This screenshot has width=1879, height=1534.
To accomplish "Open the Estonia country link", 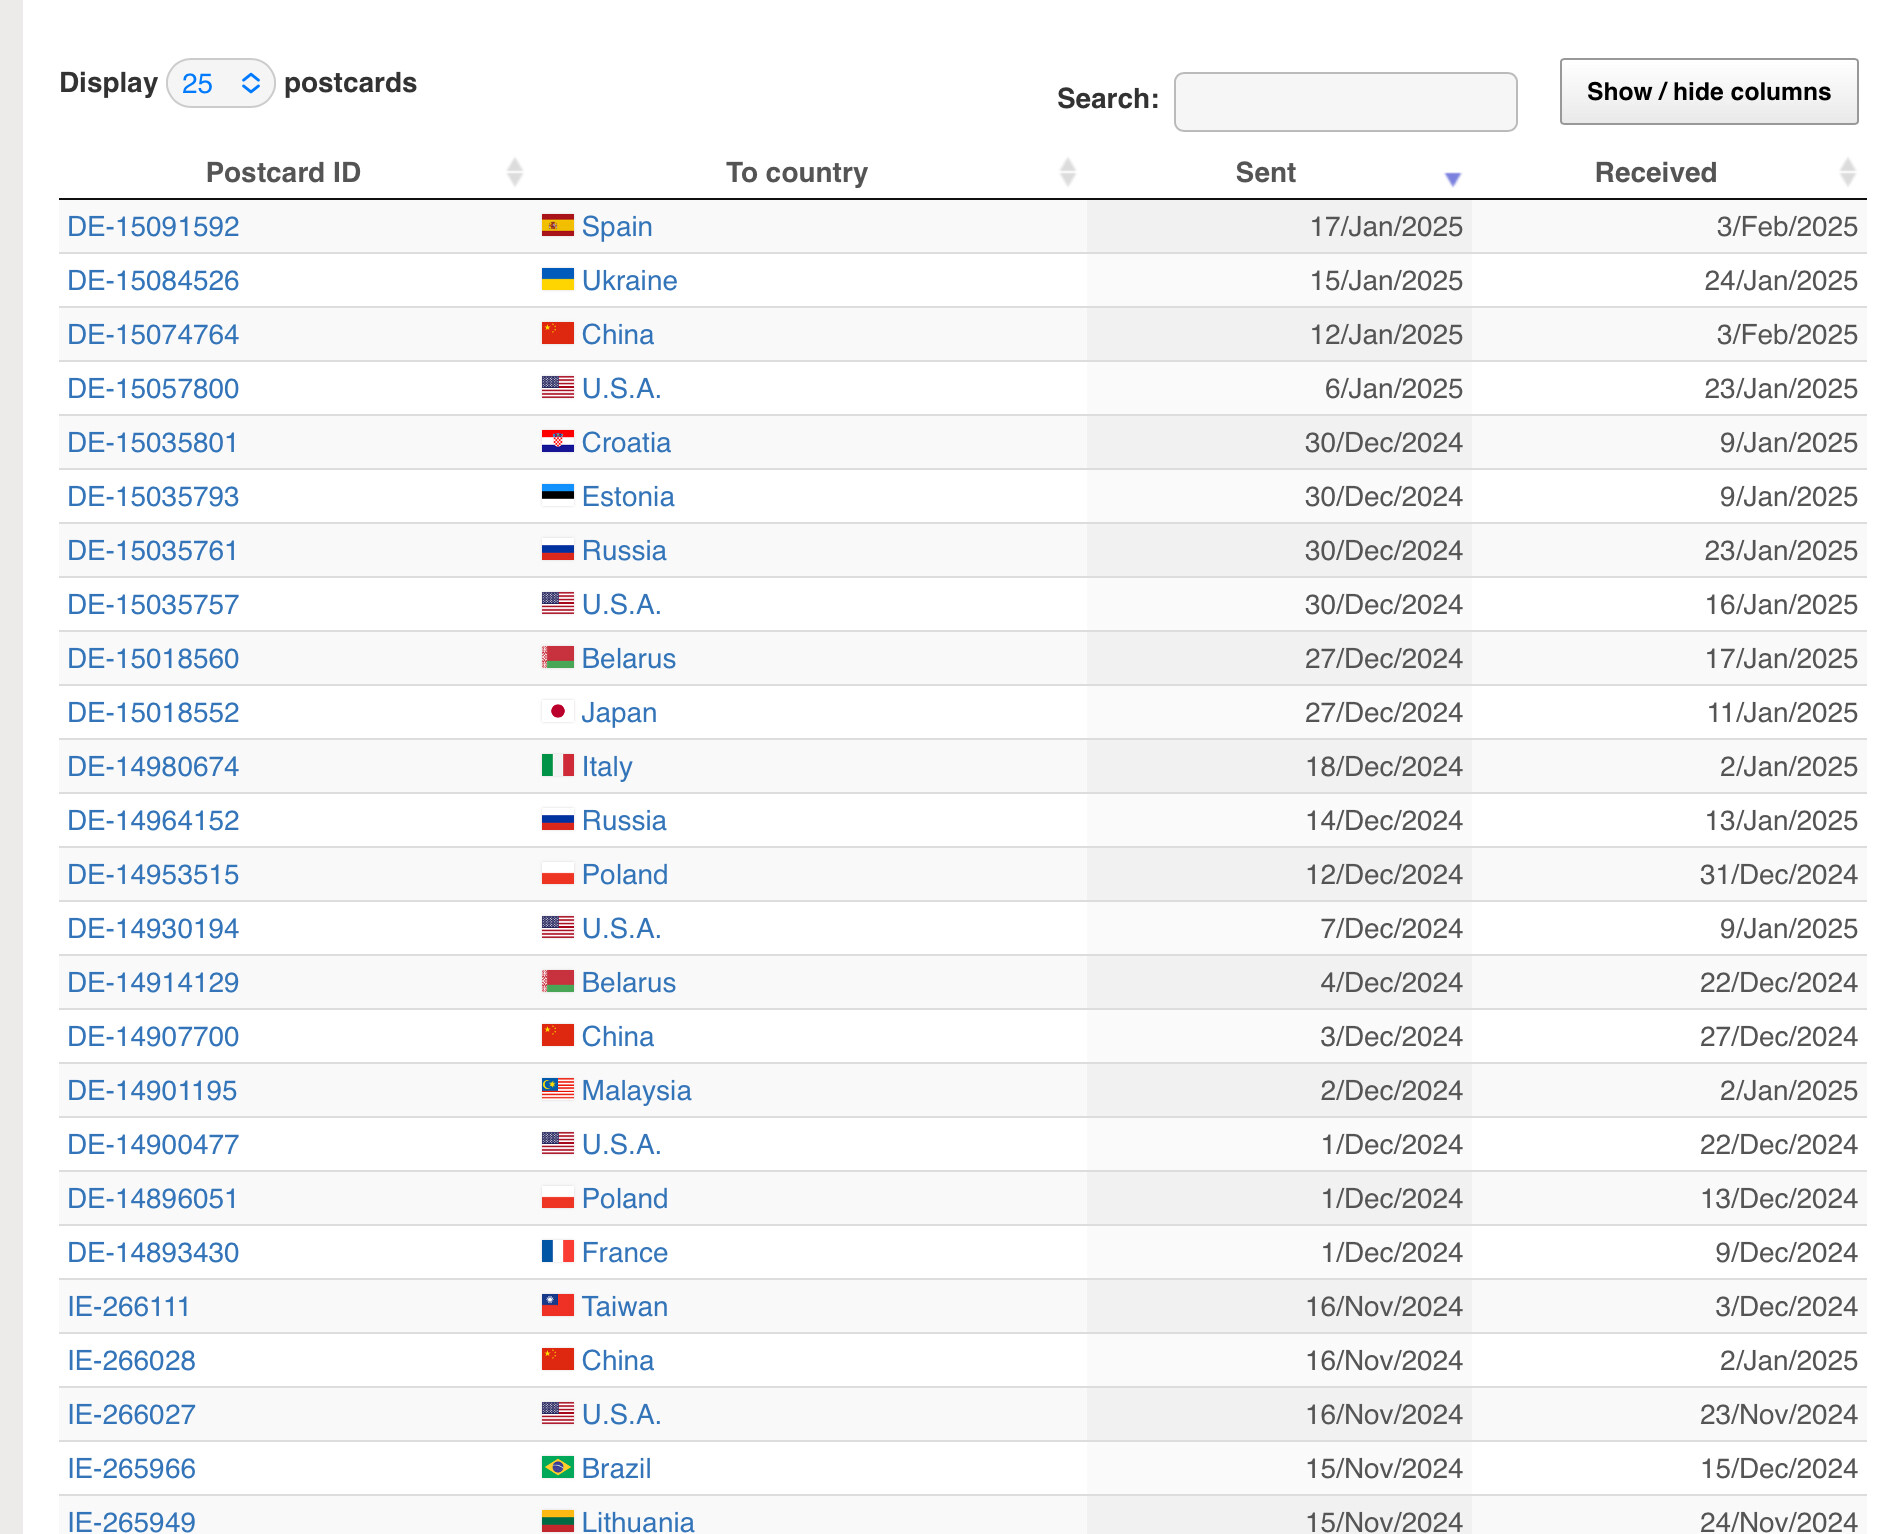I will tap(628, 496).
